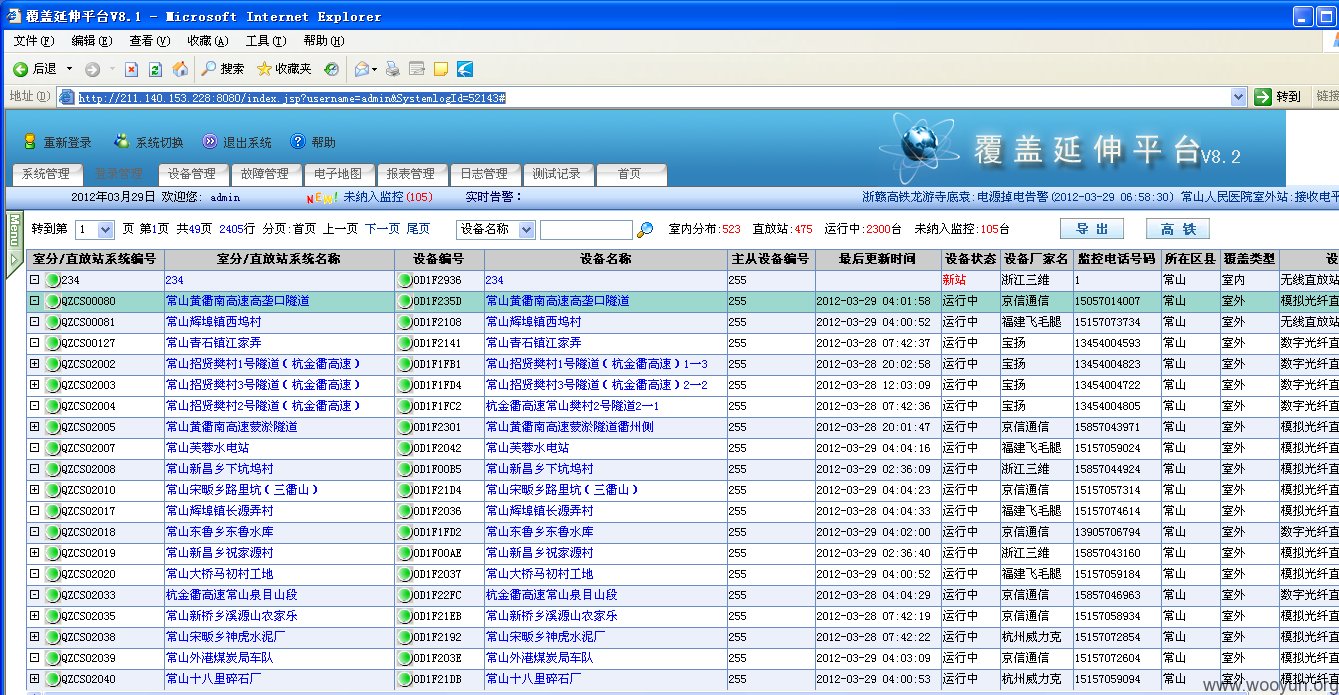Go to 下一页 next page link

point(382,229)
